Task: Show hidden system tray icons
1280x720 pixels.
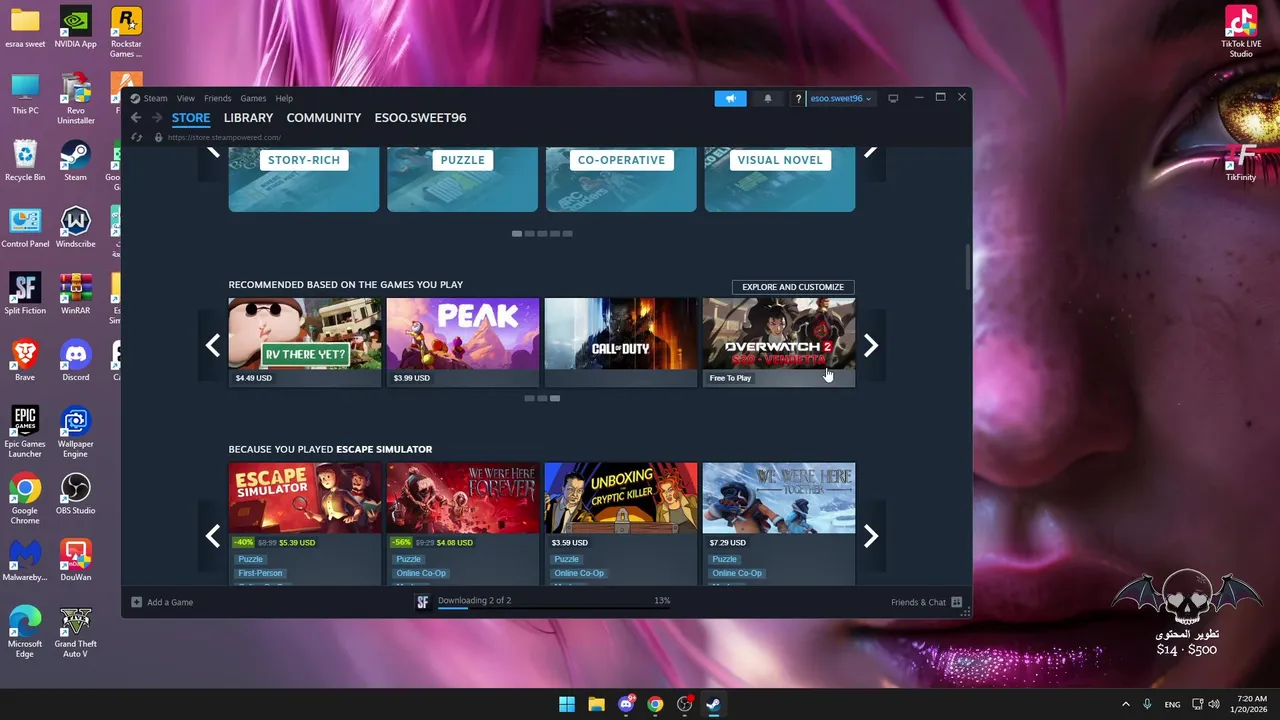Action: (1125, 704)
